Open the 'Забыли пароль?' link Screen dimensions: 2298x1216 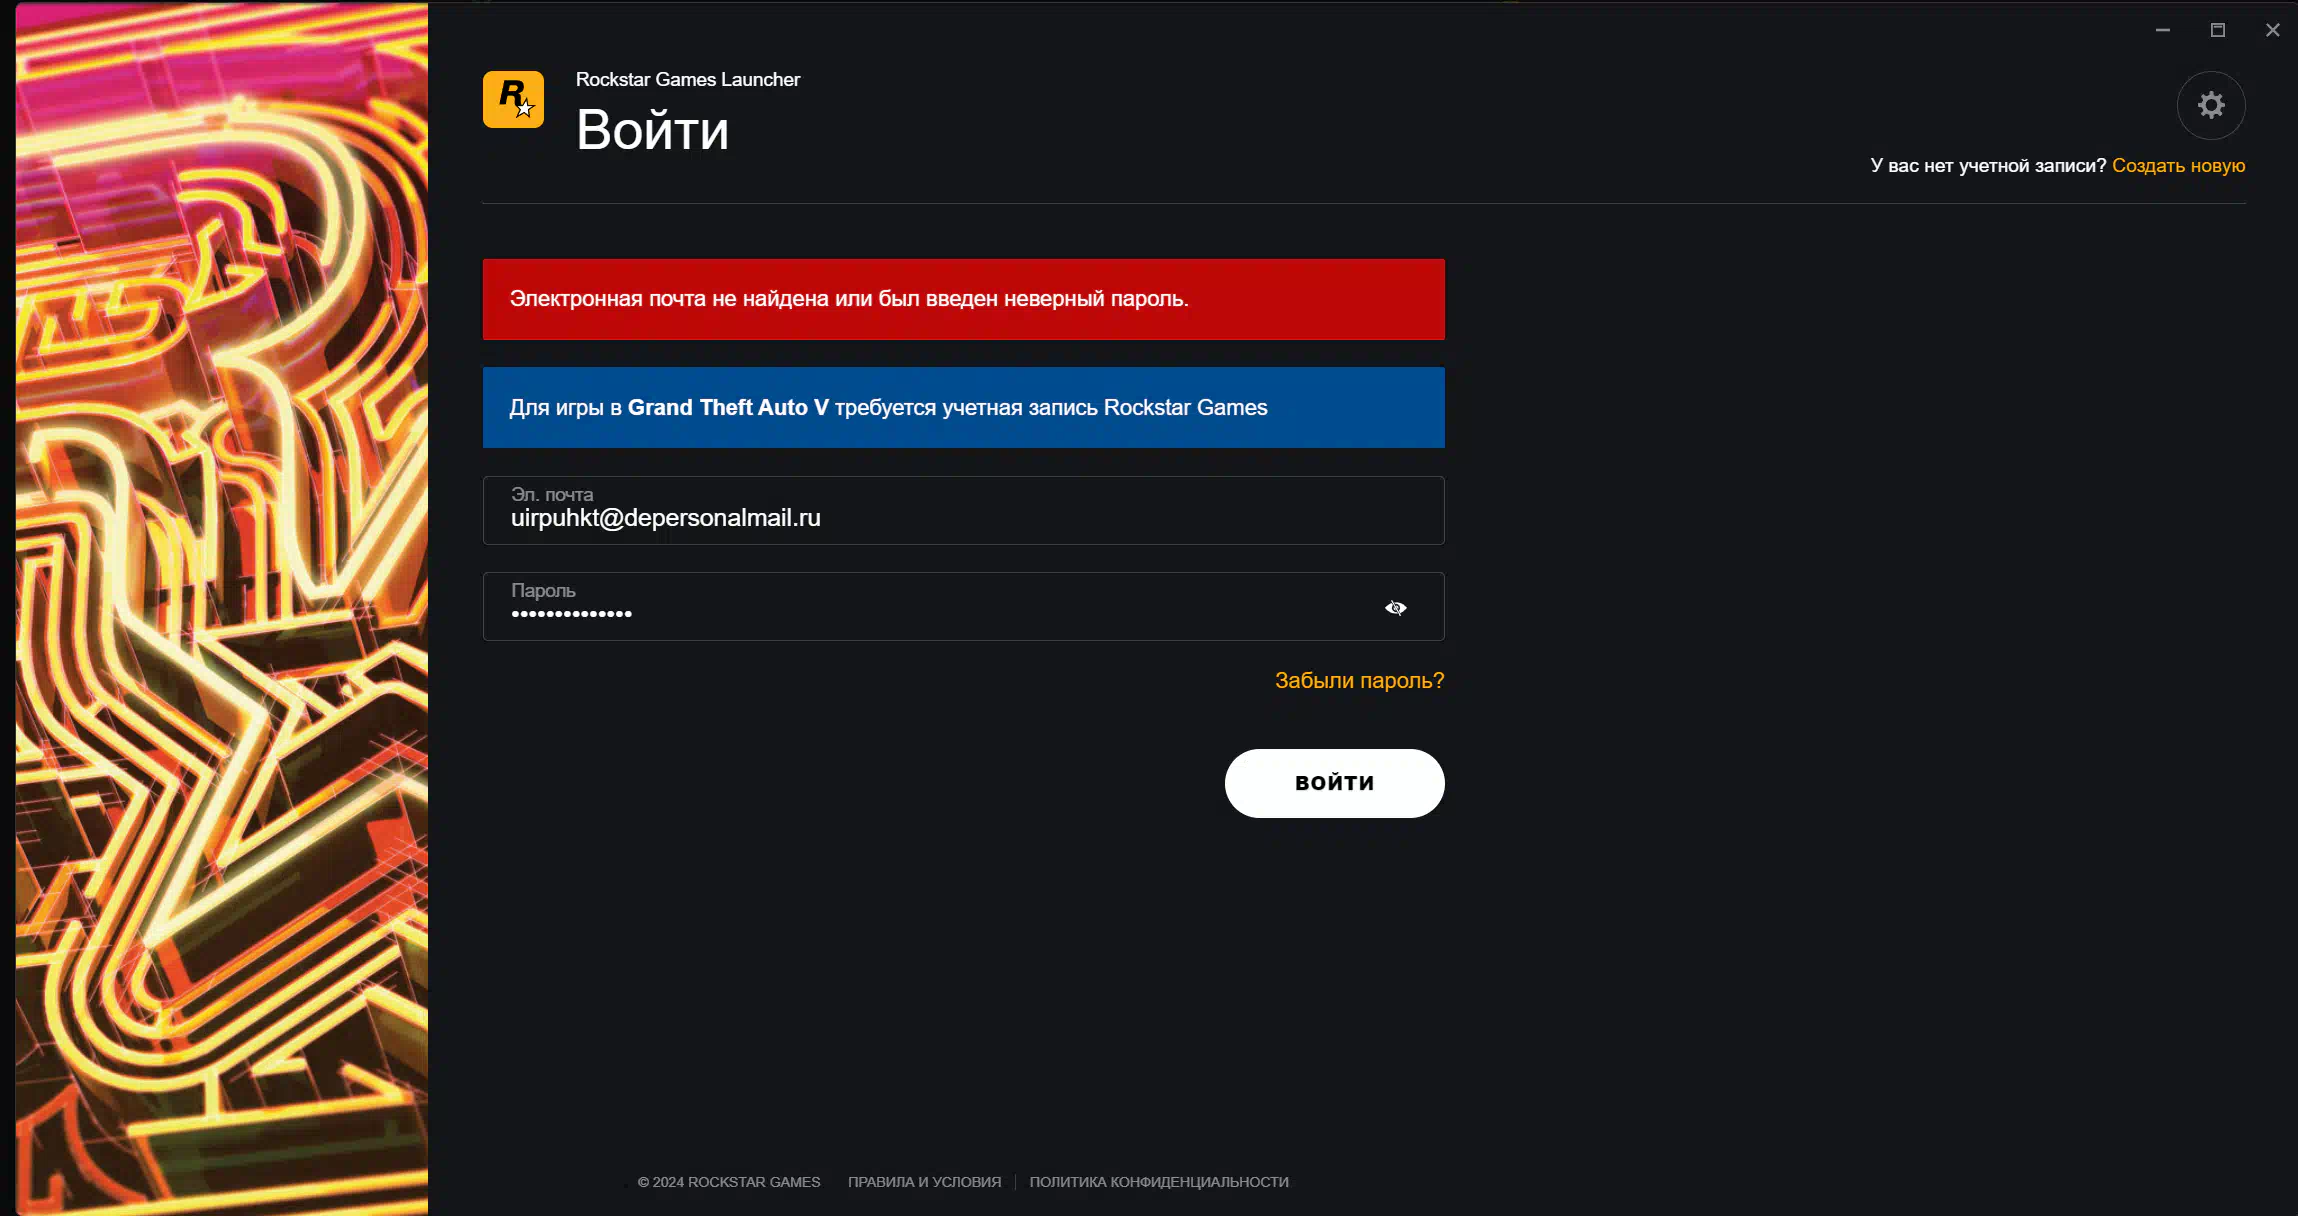[x=1358, y=681]
